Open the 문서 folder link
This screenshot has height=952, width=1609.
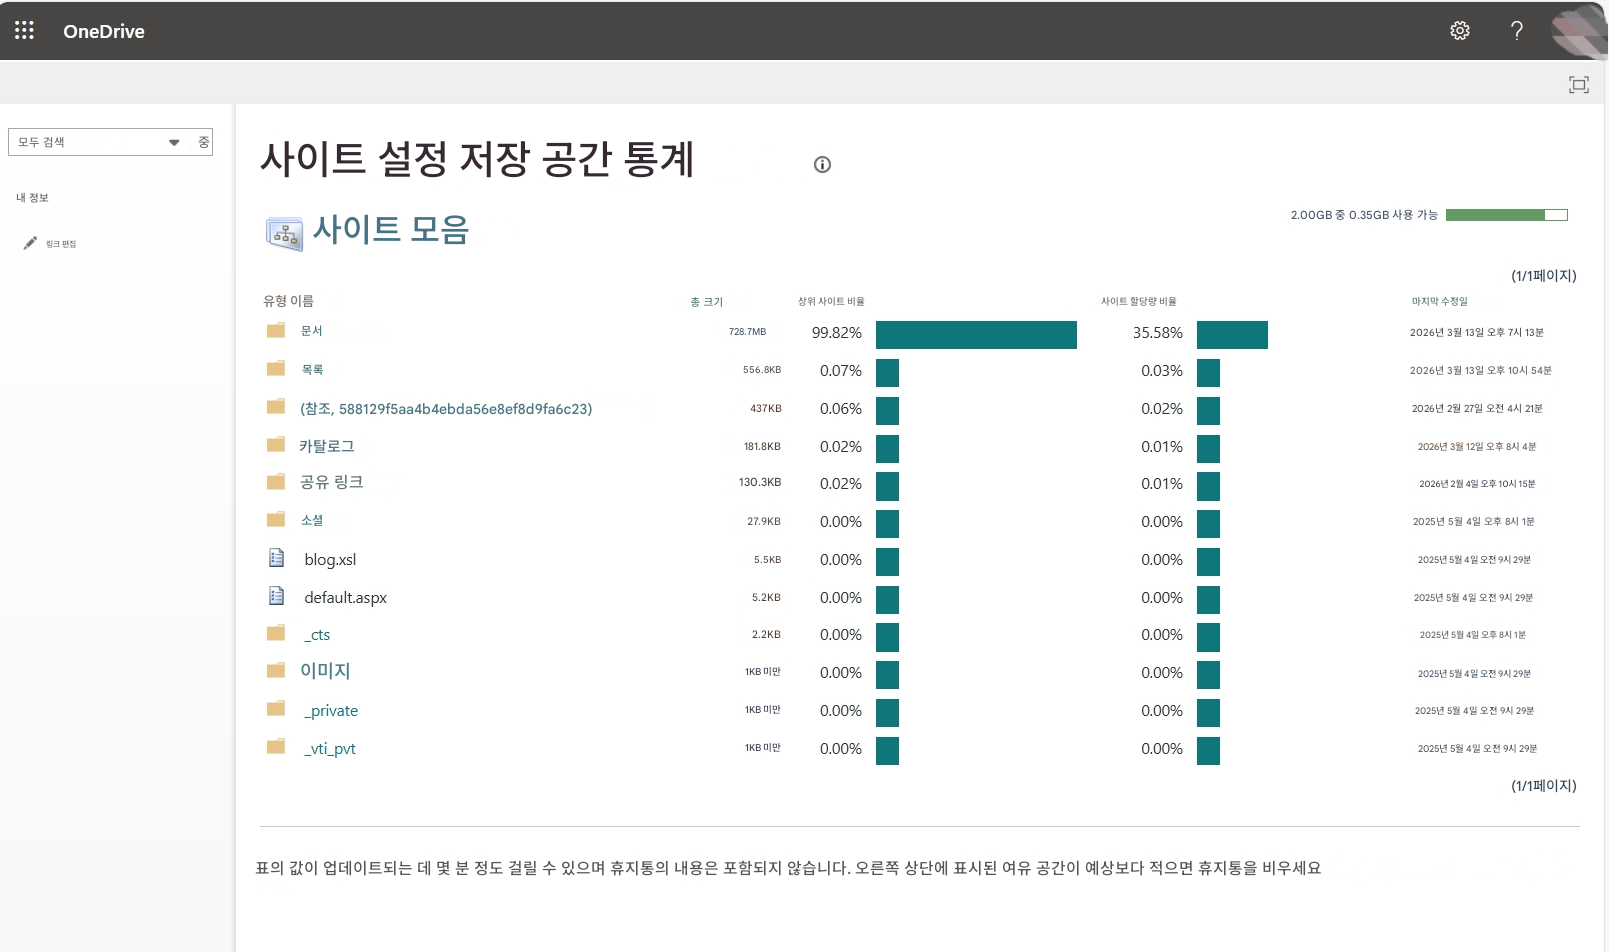(x=312, y=331)
